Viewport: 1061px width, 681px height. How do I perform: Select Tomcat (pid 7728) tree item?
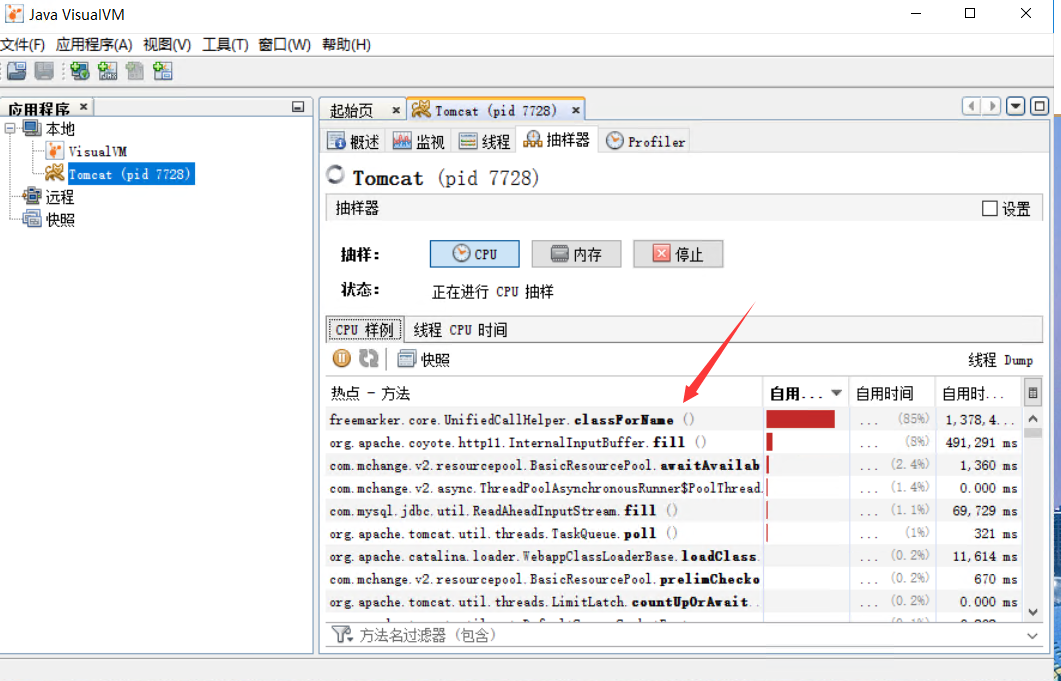pyautogui.click(x=131, y=174)
